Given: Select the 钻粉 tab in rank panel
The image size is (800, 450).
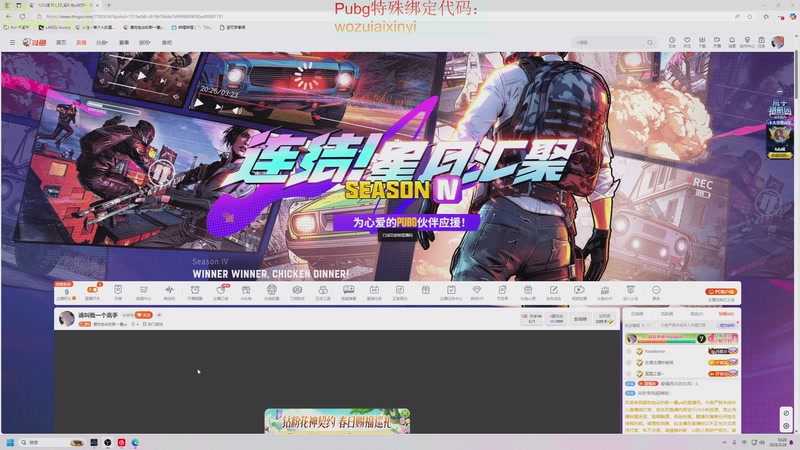Looking at the screenshot, I should (x=726, y=314).
